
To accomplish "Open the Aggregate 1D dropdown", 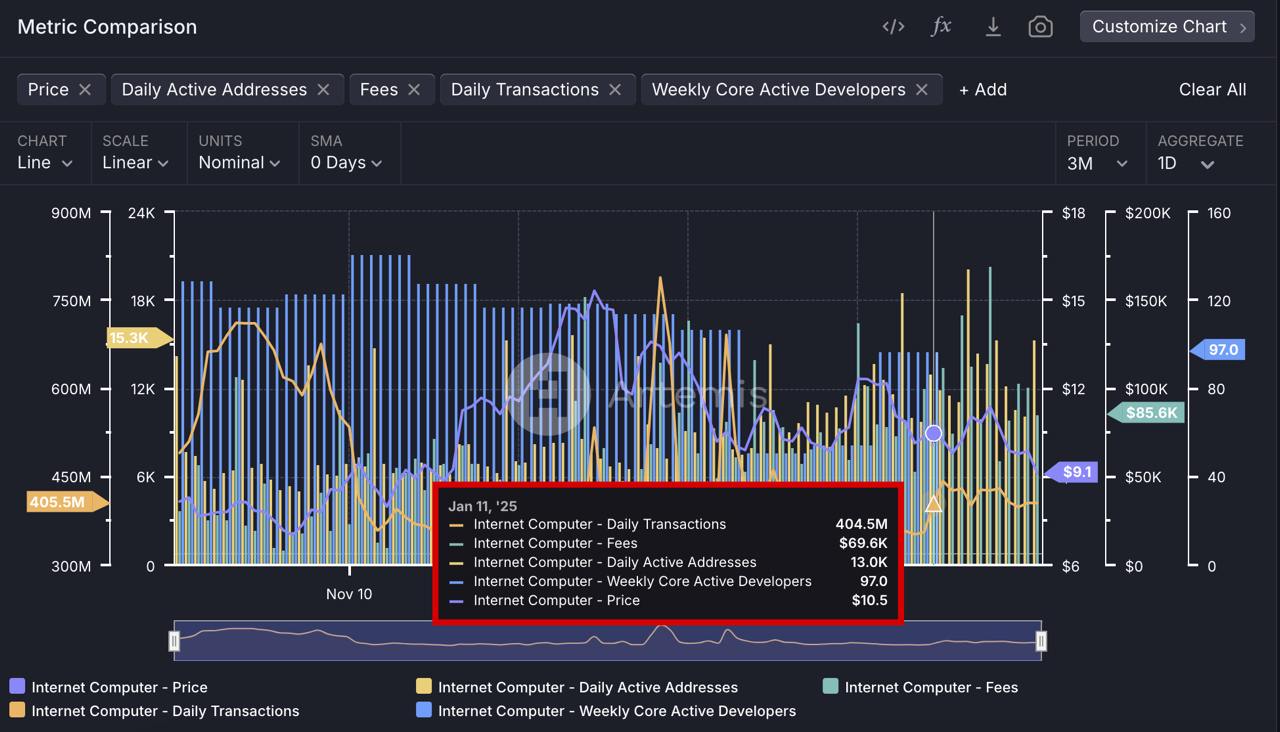I will tap(1186, 163).
